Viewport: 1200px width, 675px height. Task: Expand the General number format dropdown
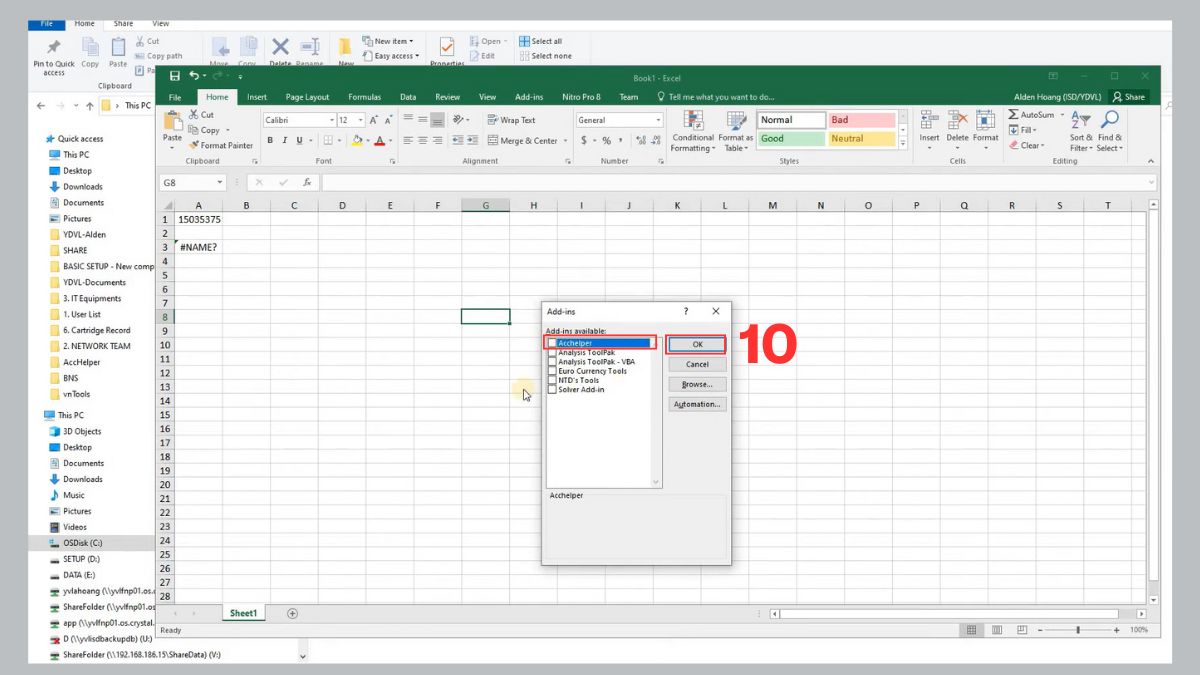pyautogui.click(x=658, y=120)
